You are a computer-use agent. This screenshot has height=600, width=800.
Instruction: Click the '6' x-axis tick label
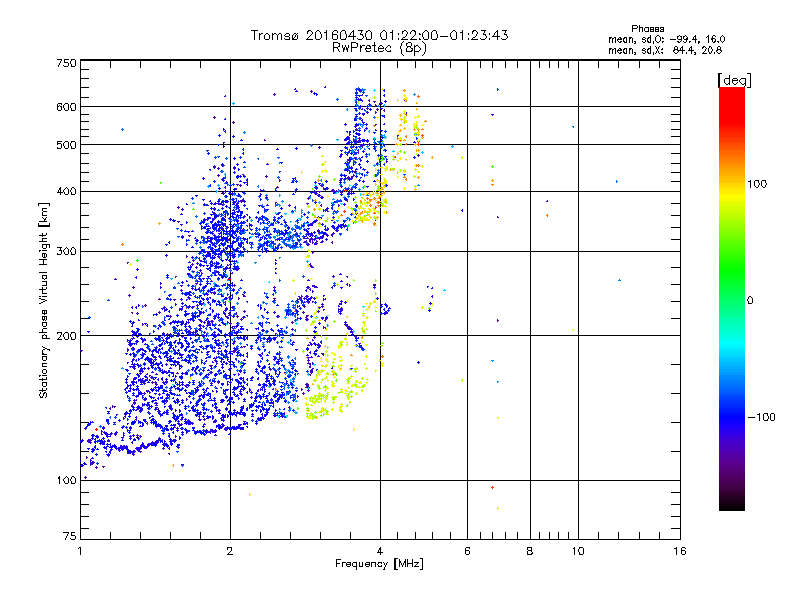pyautogui.click(x=467, y=551)
